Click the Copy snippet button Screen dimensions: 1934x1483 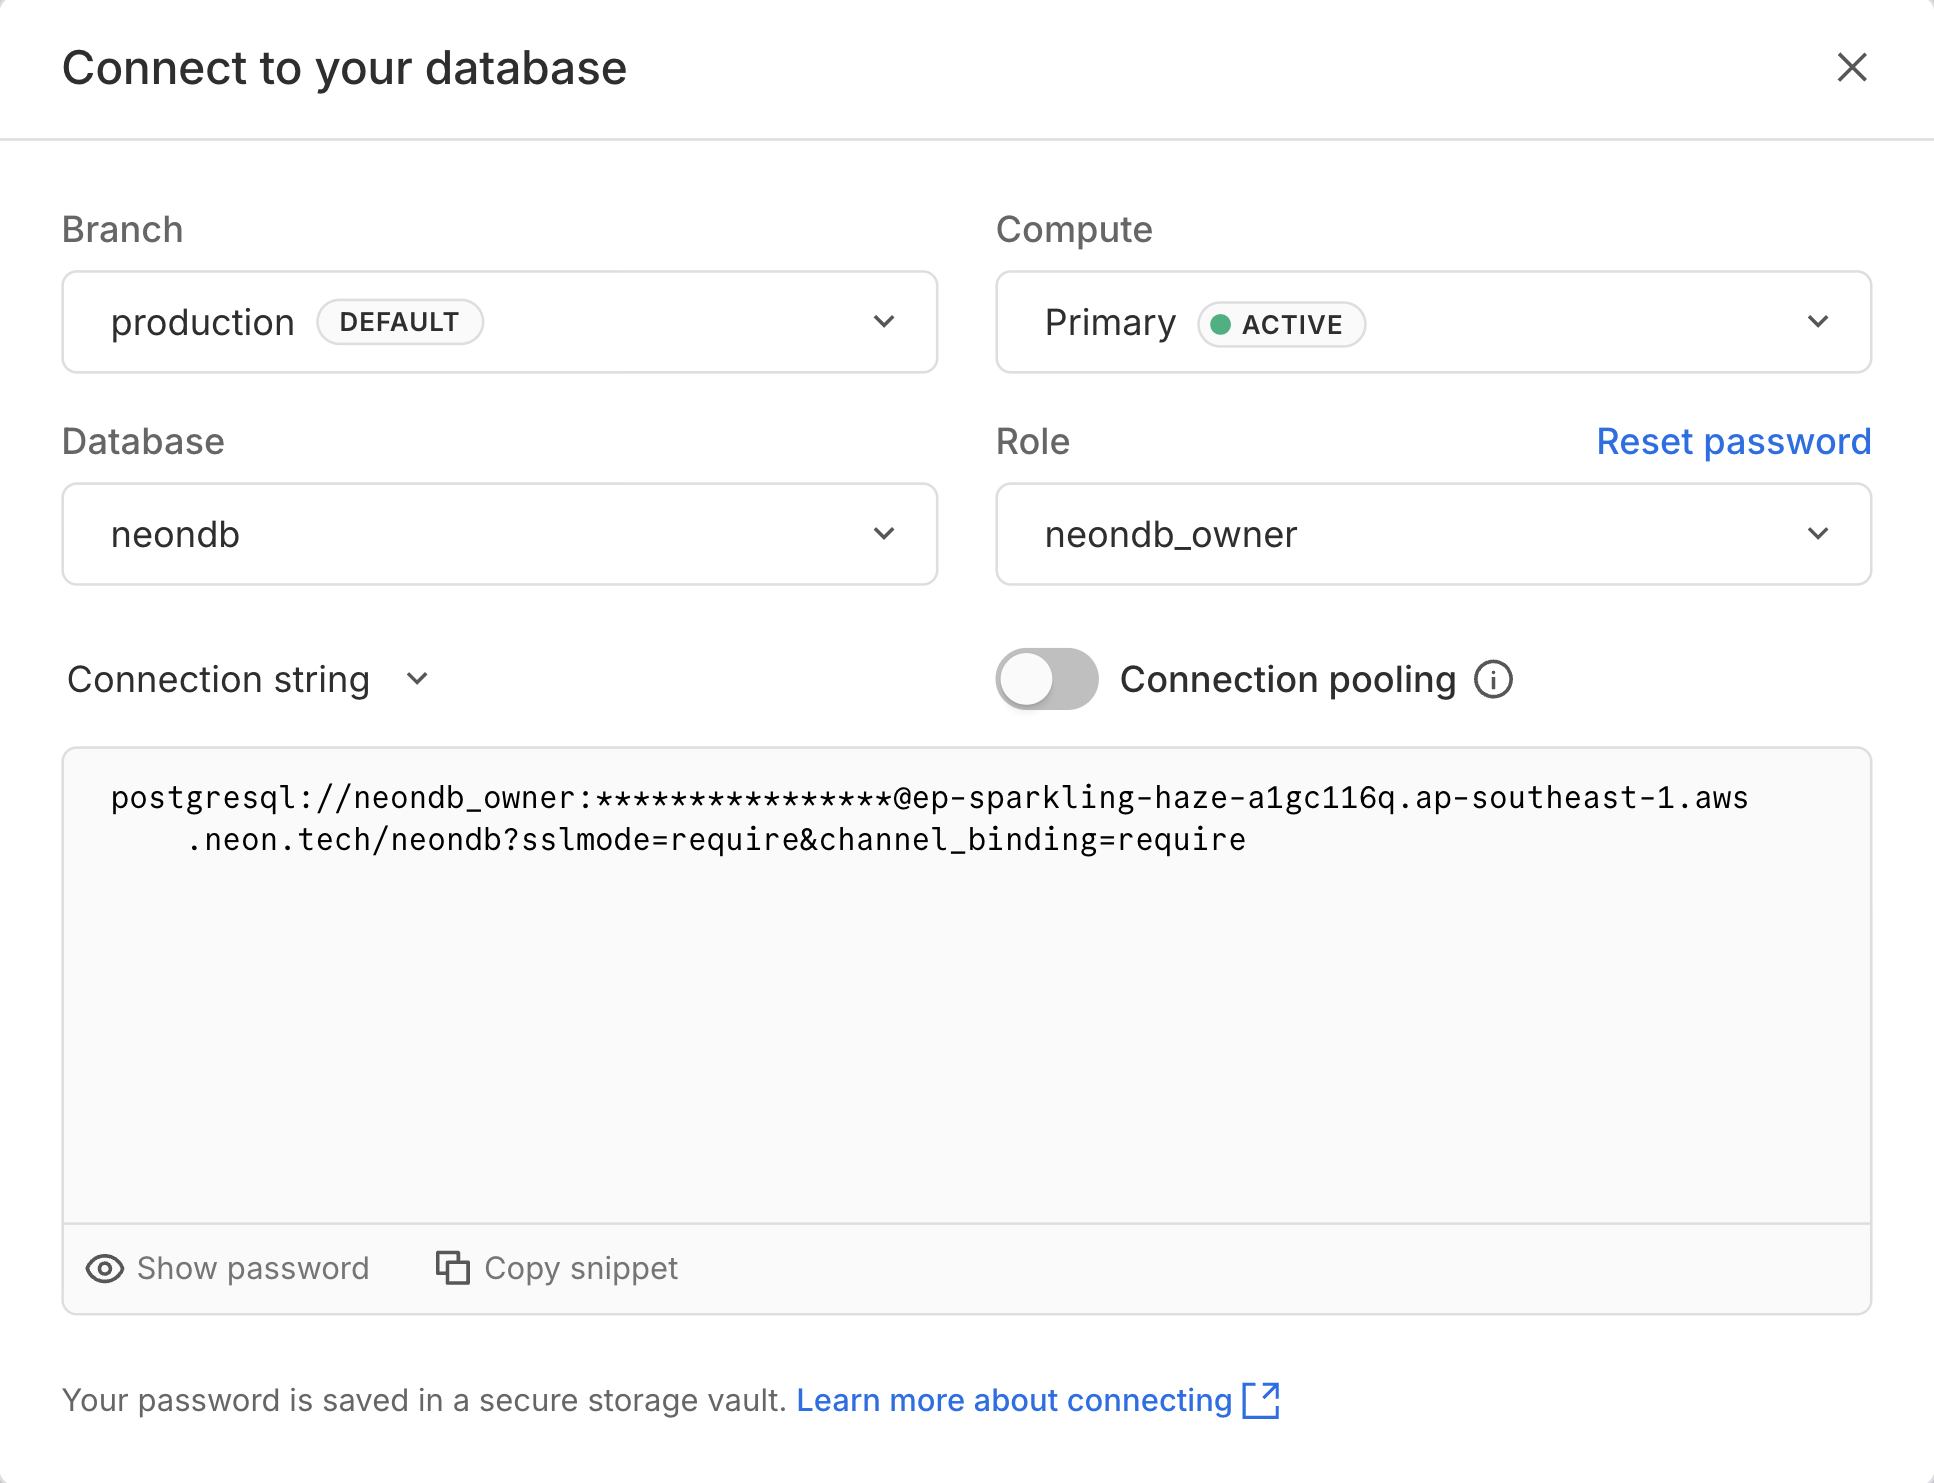click(557, 1268)
